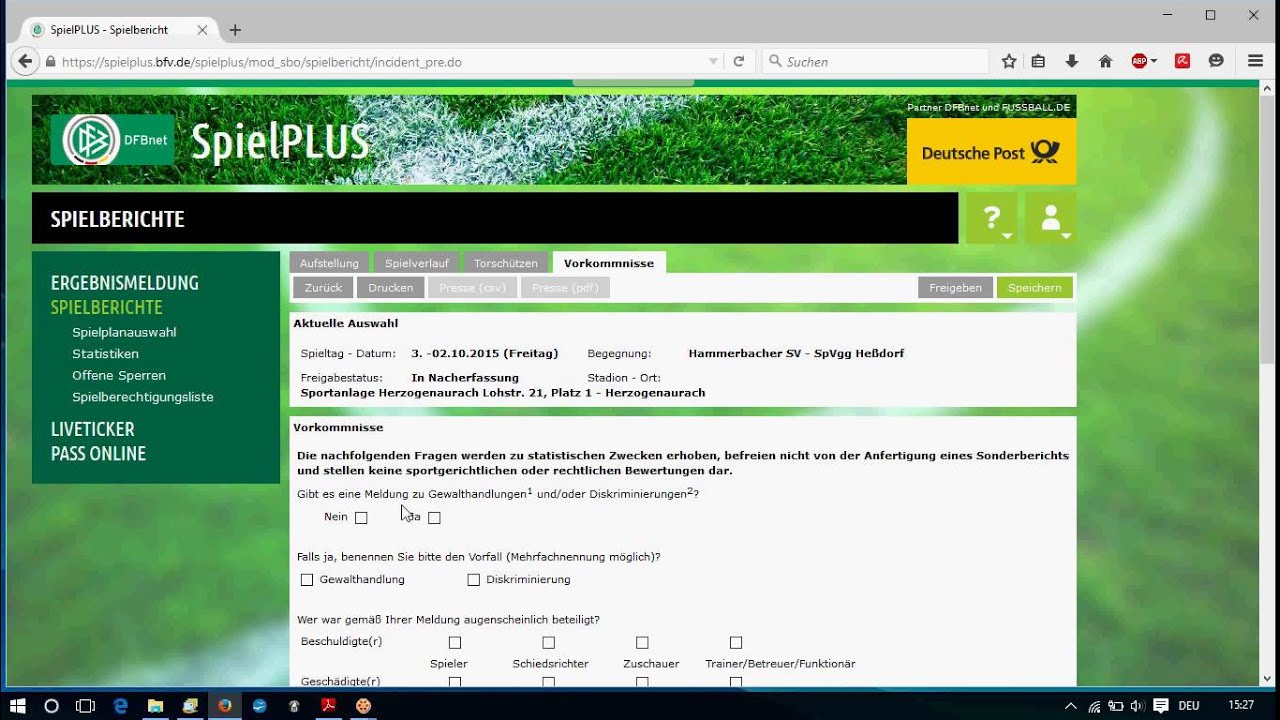Click the DFBnet logo

[113, 140]
